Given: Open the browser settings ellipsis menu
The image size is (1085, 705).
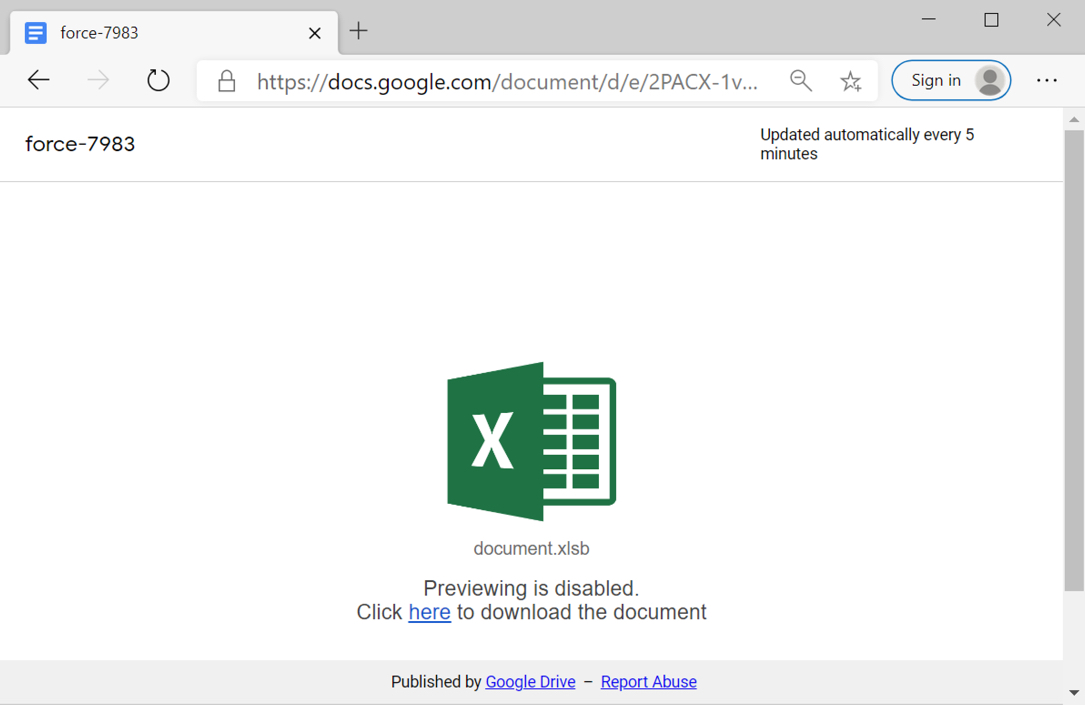Looking at the screenshot, I should click(1047, 81).
